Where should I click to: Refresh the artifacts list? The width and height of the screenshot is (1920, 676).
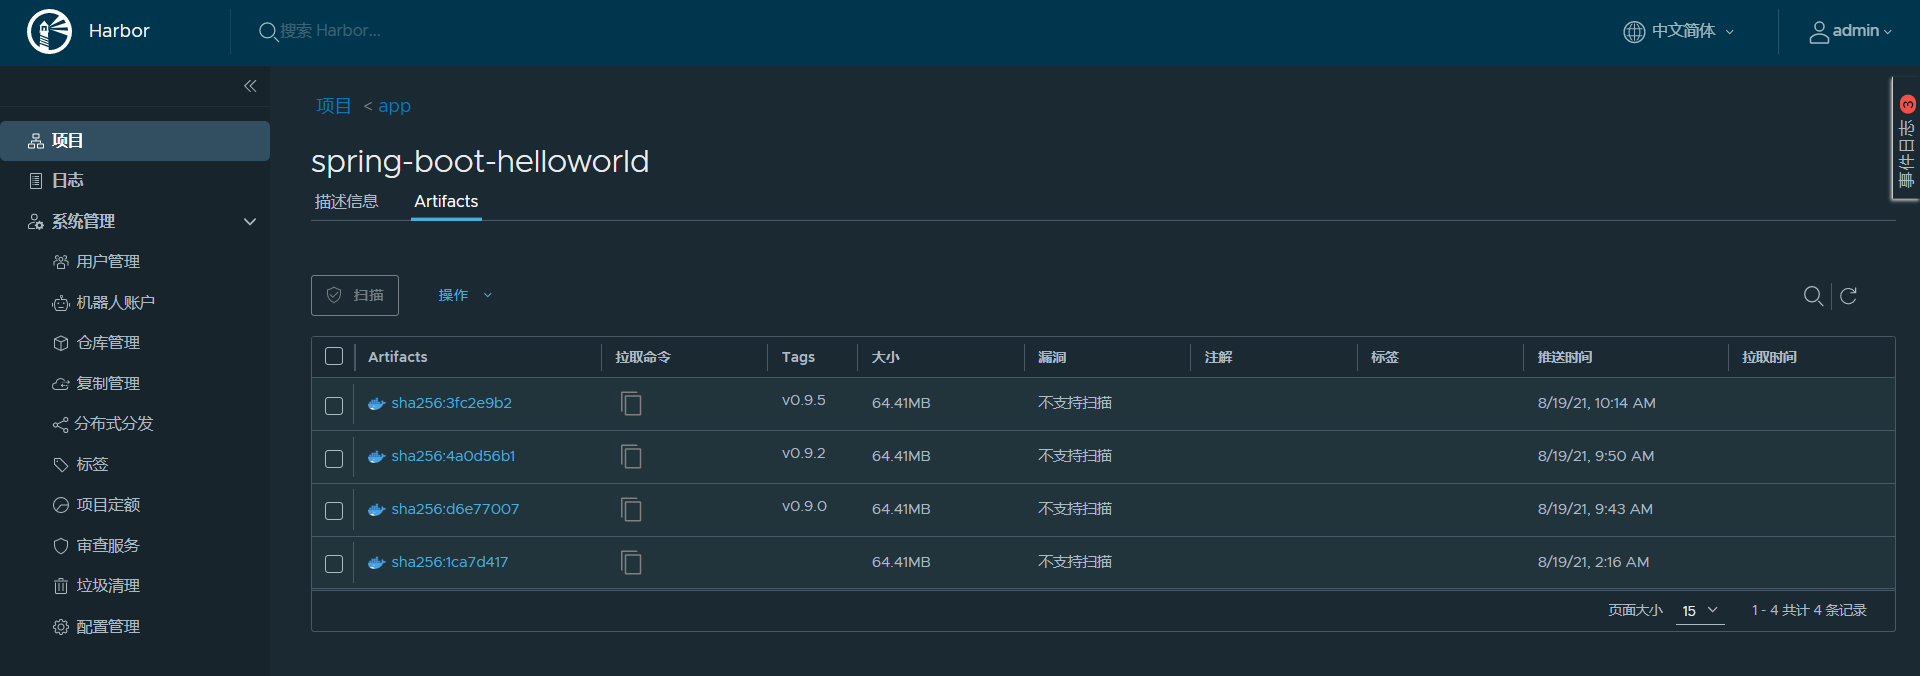[x=1848, y=296]
